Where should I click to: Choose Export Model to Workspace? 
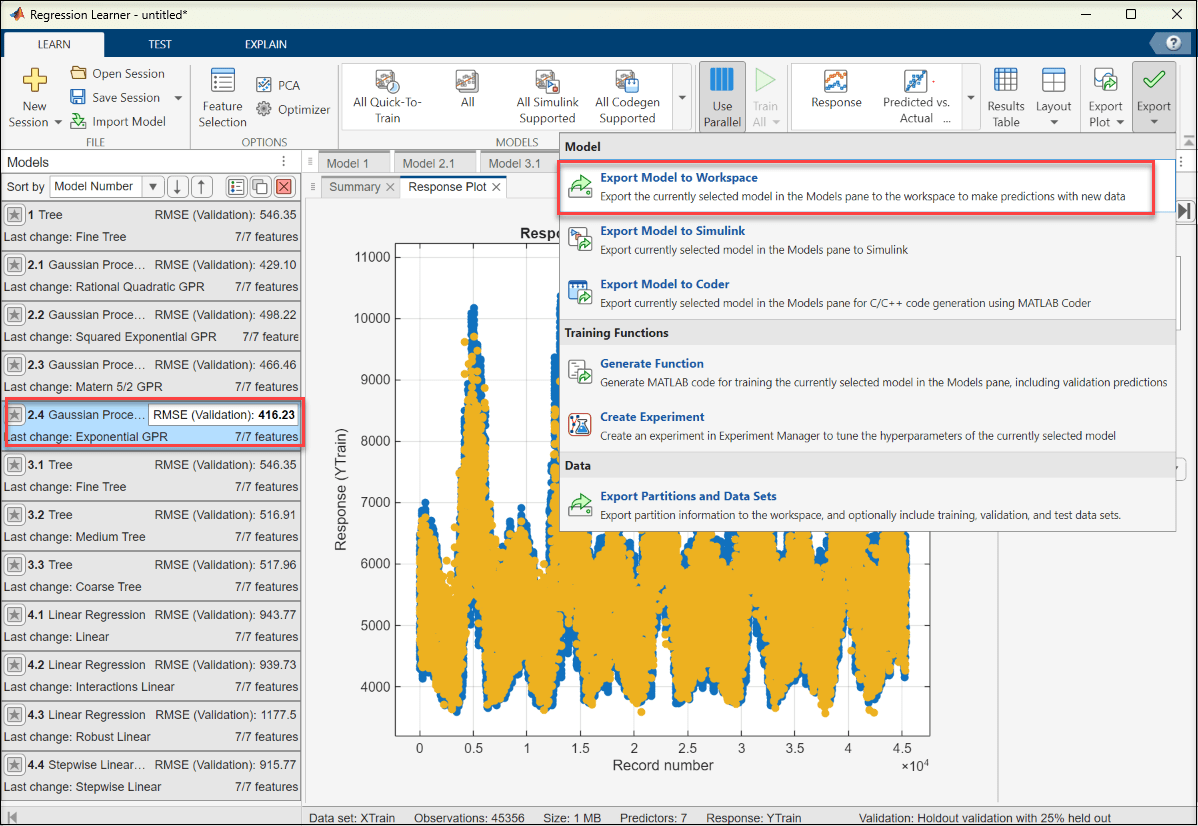(x=678, y=178)
